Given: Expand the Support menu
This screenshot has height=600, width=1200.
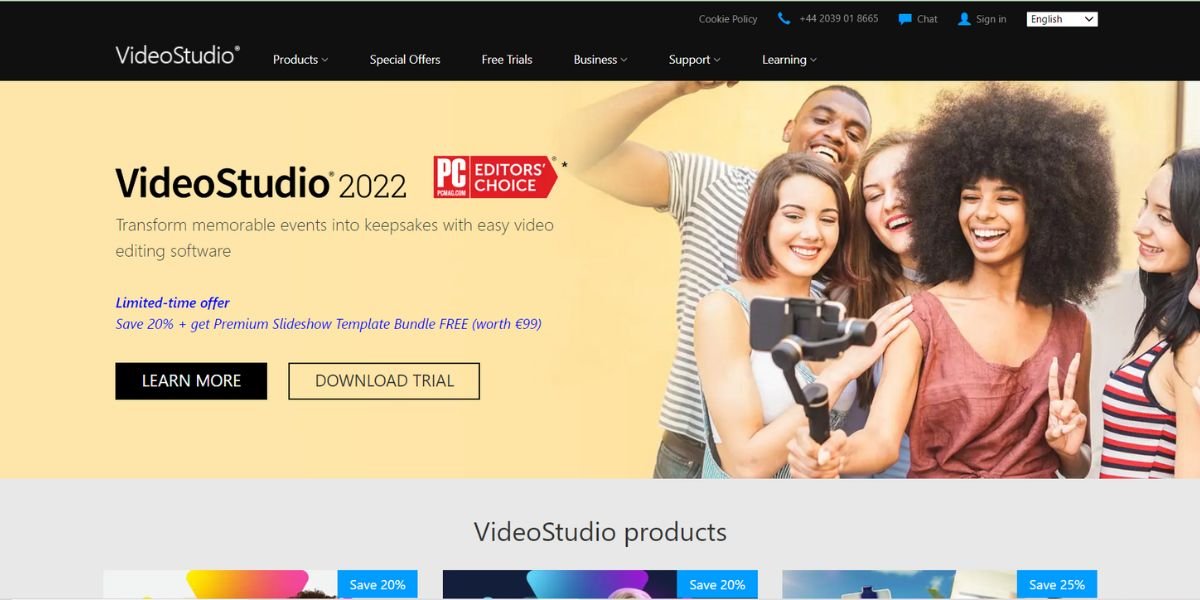Looking at the screenshot, I should pos(694,60).
